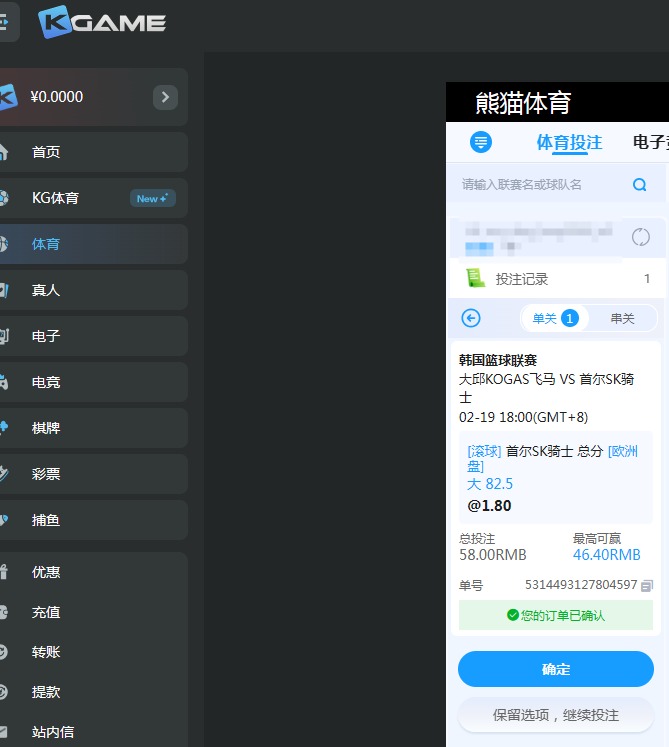The width and height of the screenshot is (669, 747).
Task: Open 首页 in the sidebar
Action: [93, 152]
